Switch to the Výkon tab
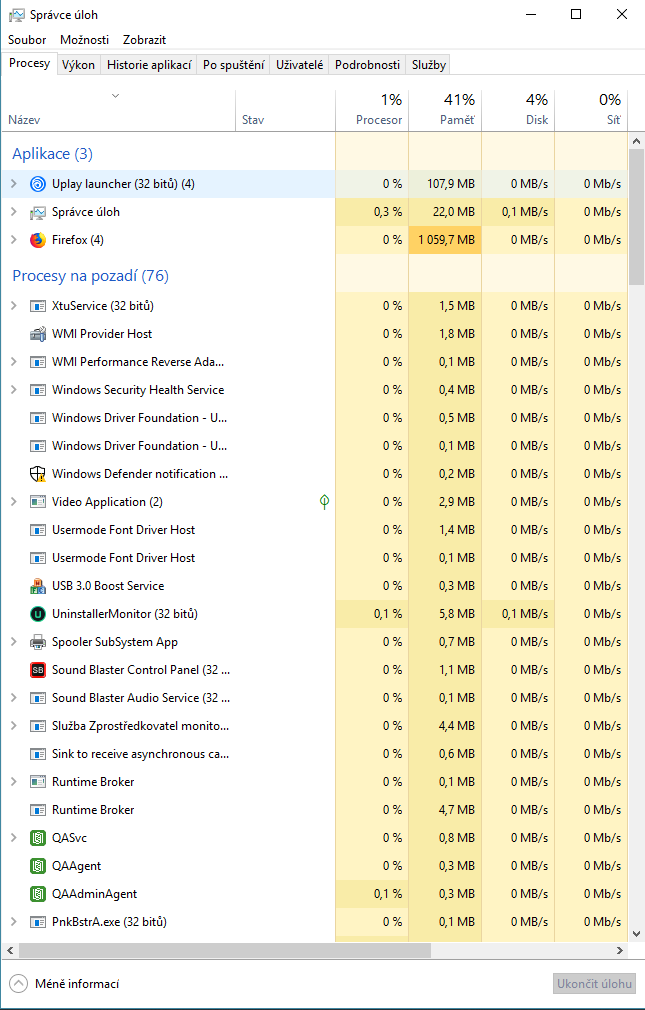Viewport: 645px width, 1010px height. click(78, 65)
